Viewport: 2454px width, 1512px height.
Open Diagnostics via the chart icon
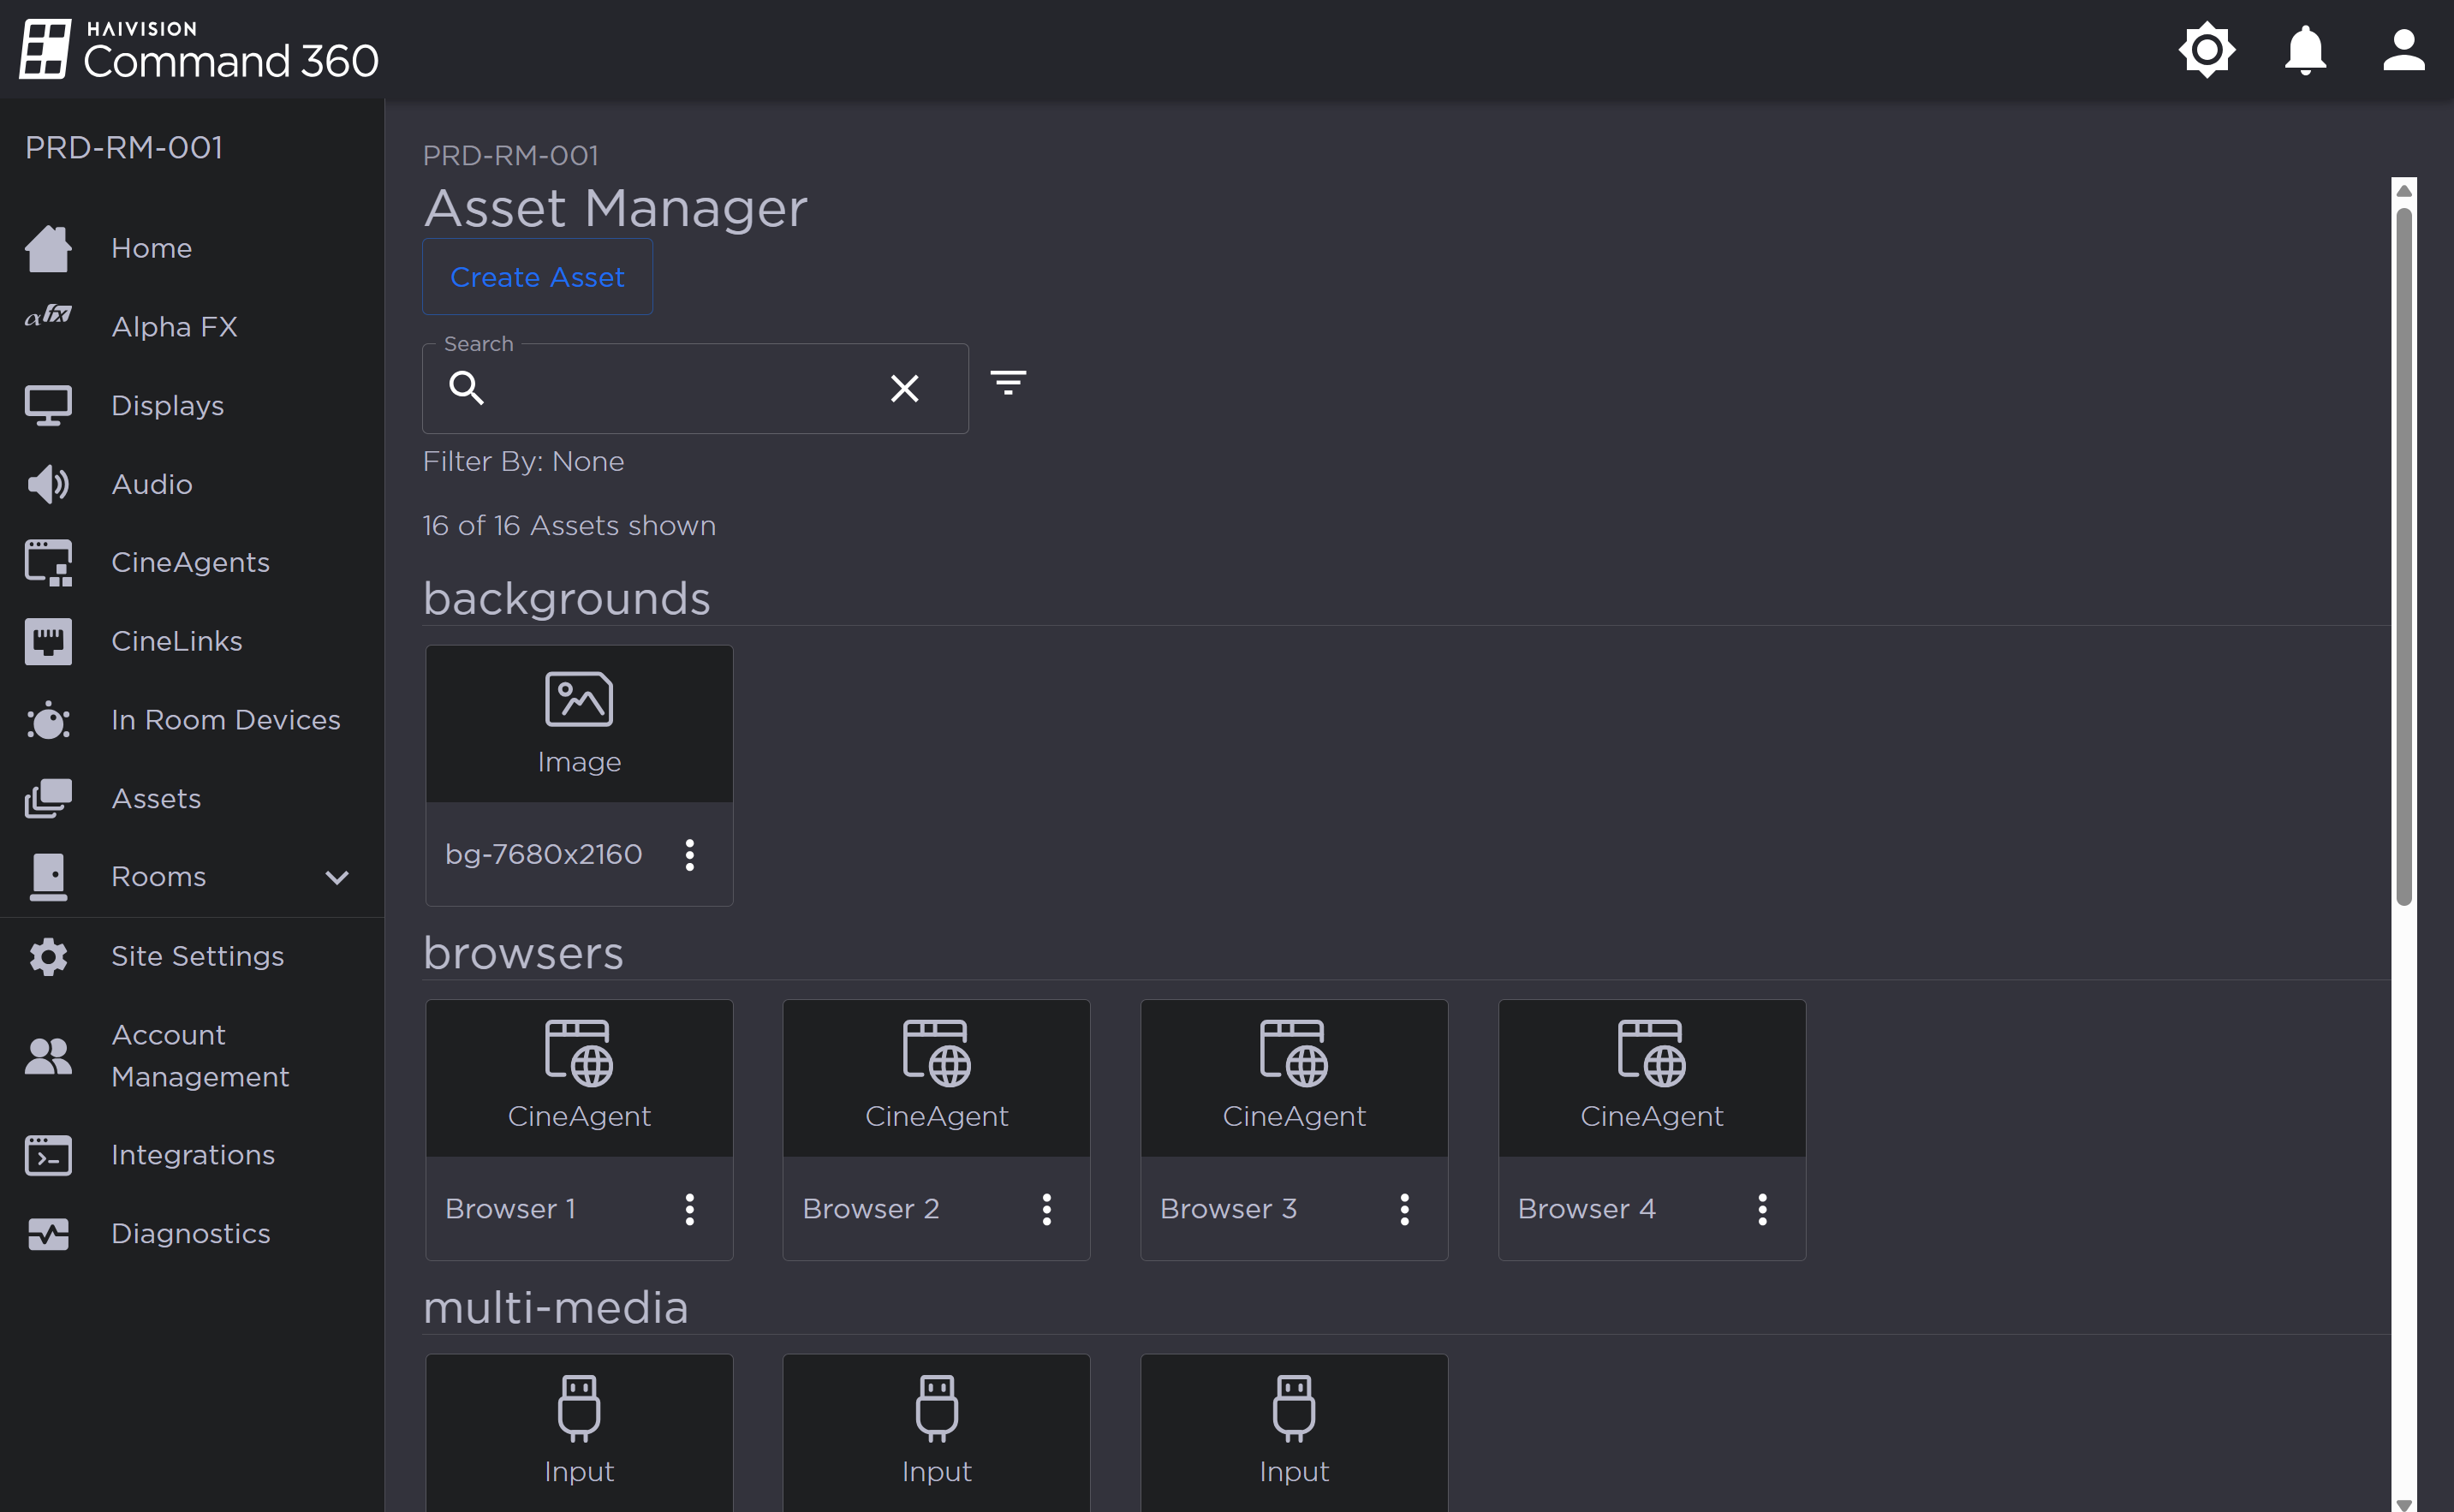[x=48, y=1234]
